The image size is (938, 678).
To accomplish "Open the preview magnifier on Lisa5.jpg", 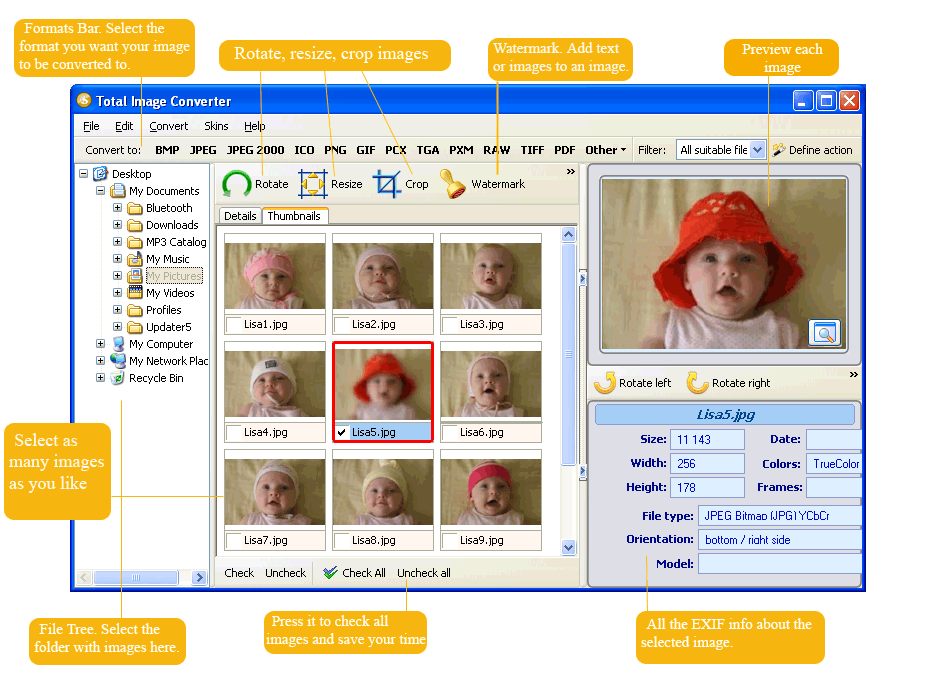I will click(x=824, y=333).
